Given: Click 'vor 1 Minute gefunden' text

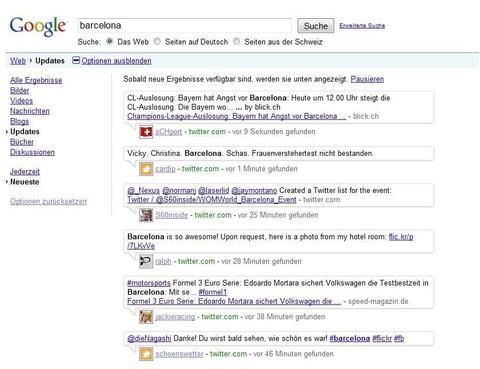Looking at the screenshot, I should click(261, 169).
